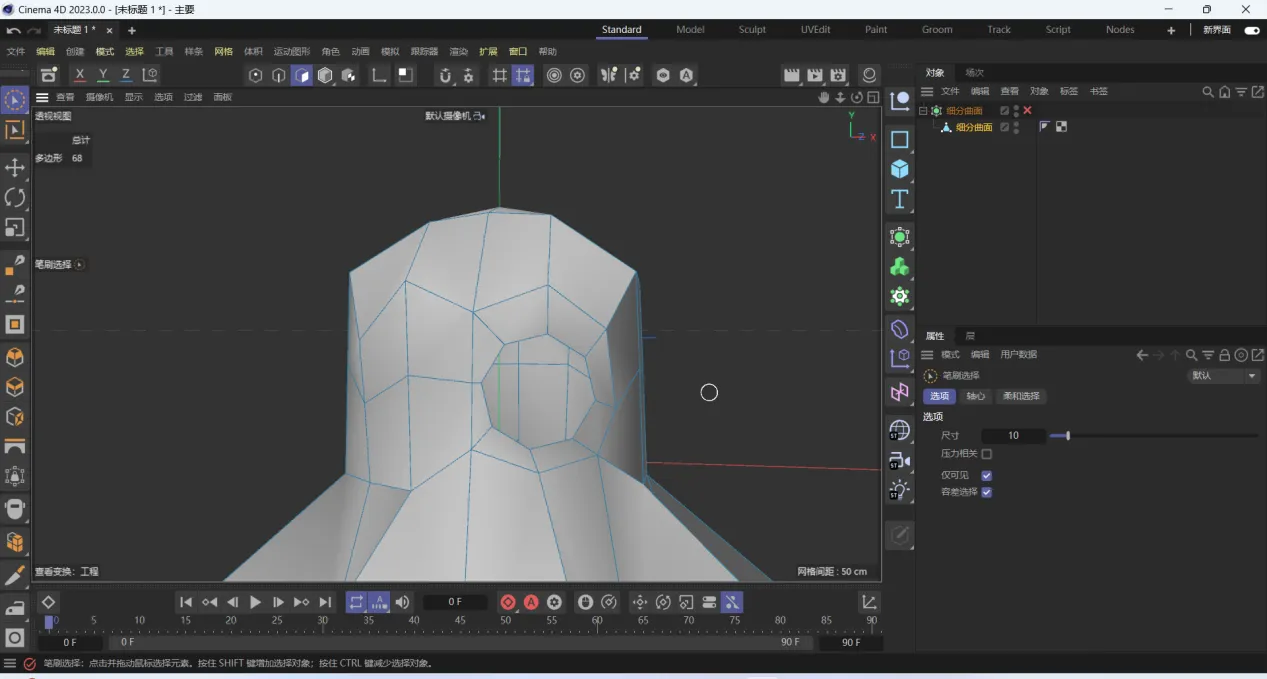Click the X axis lock icon
The width and height of the screenshot is (1267, 679).
pyautogui.click(x=80, y=75)
